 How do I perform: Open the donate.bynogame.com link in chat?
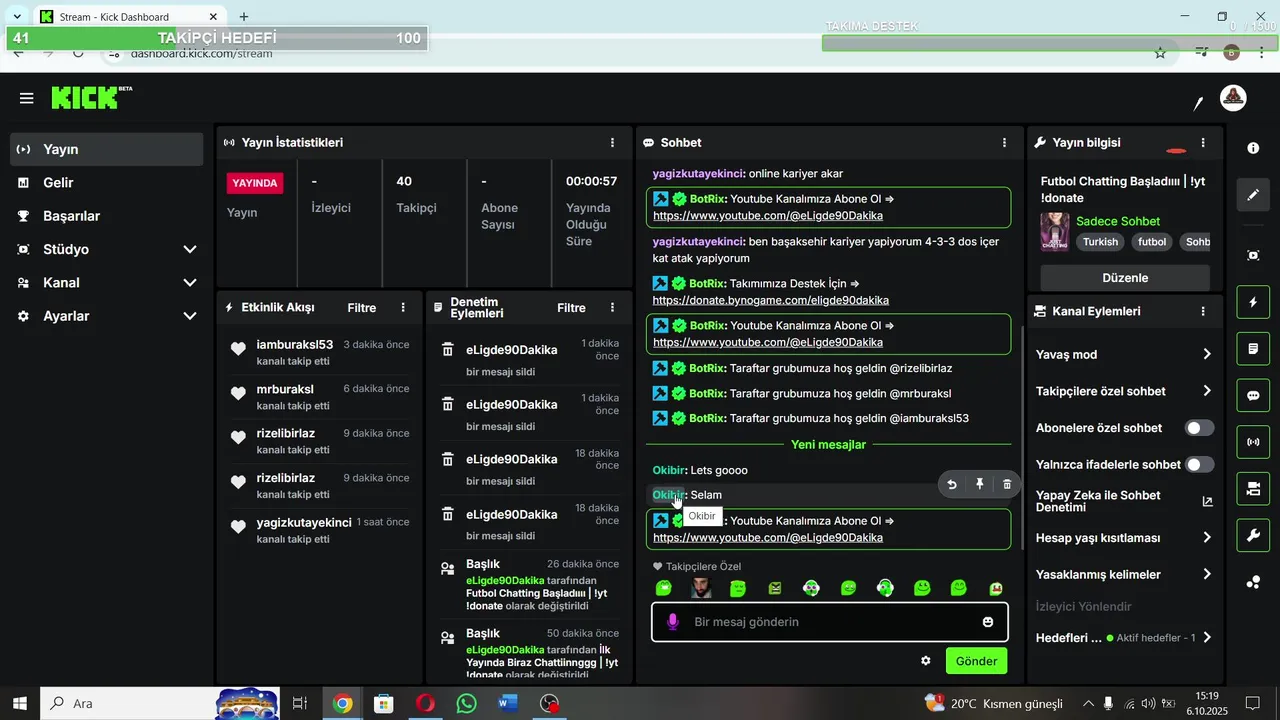coord(771,300)
